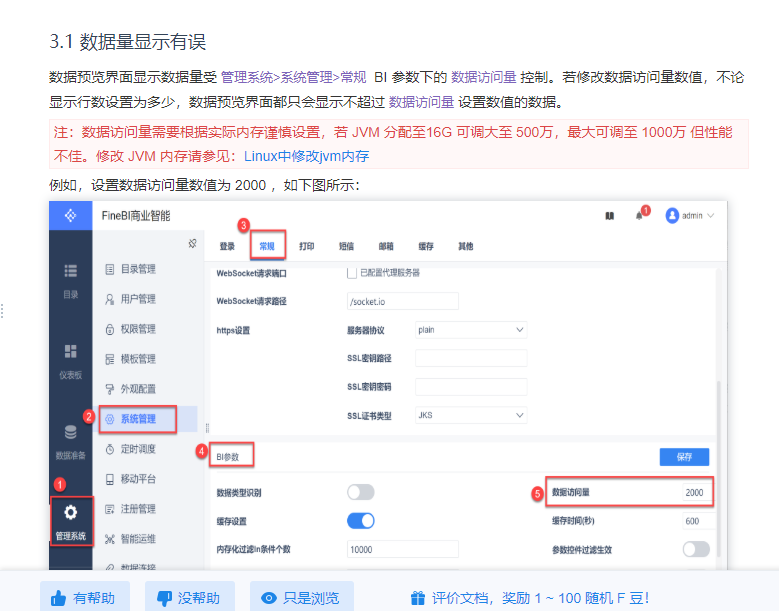The height and width of the screenshot is (611, 779).
Task: Click the FineBI logo icon
Action: (71, 216)
